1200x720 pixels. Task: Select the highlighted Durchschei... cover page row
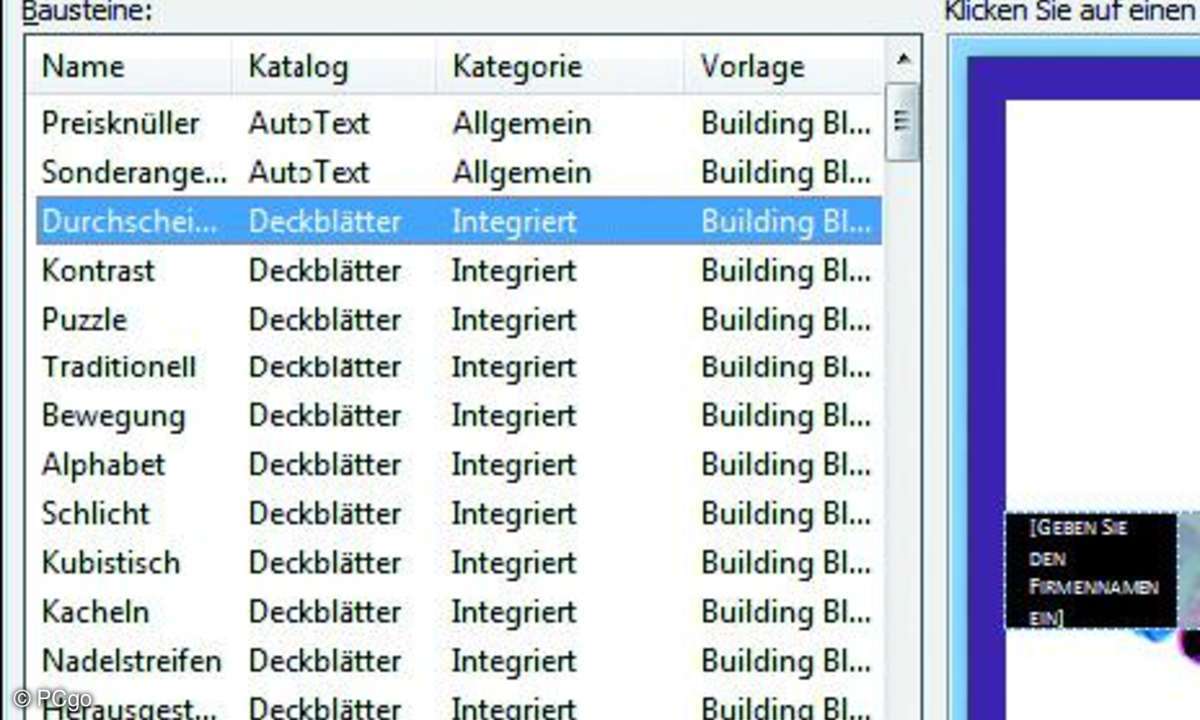click(128, 221)
